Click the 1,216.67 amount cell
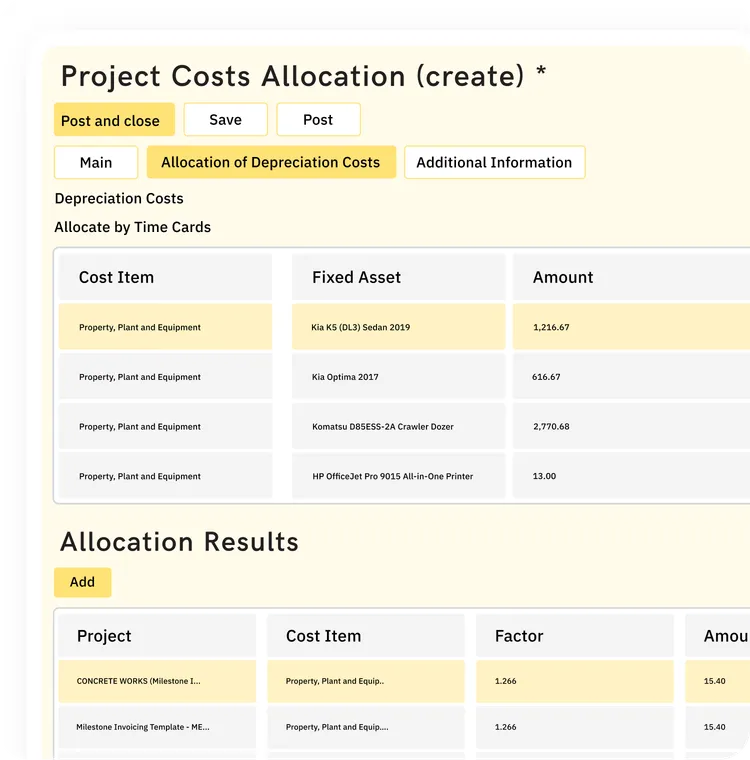Screen dimensions: 750x760 pyautogui.click(x=631, y=327)
